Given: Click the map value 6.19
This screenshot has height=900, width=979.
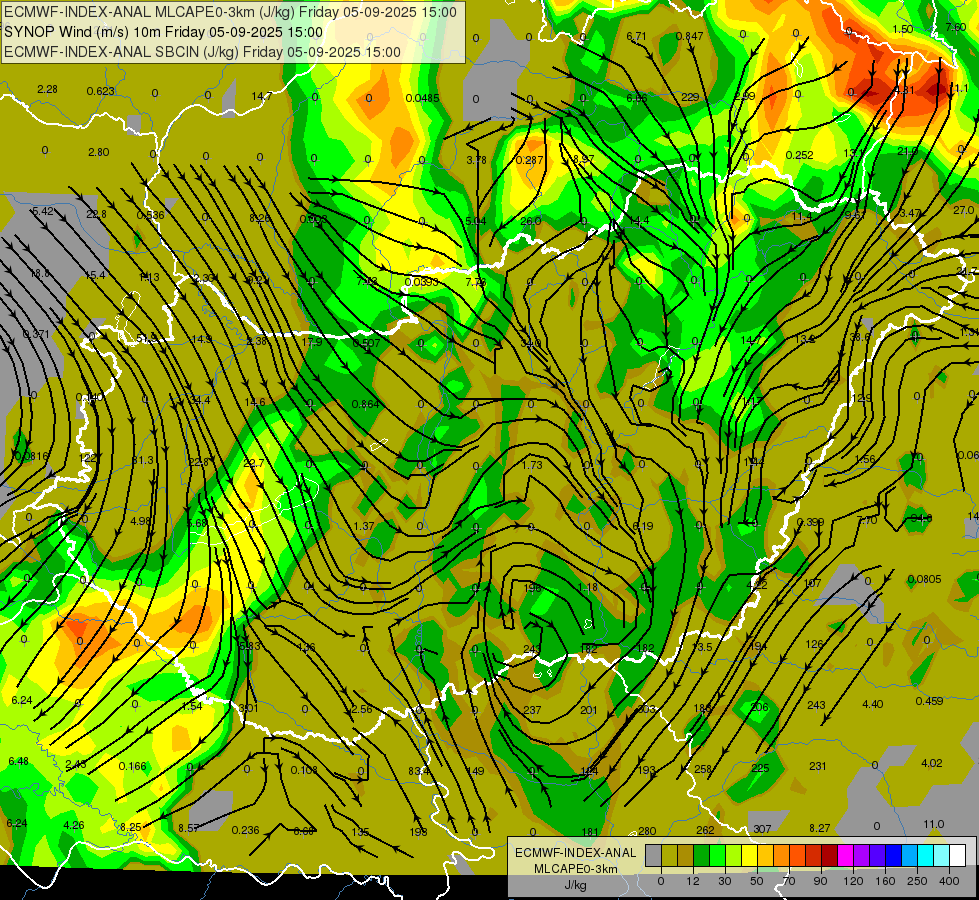Looking at the screenshot, I should [642, 527].
